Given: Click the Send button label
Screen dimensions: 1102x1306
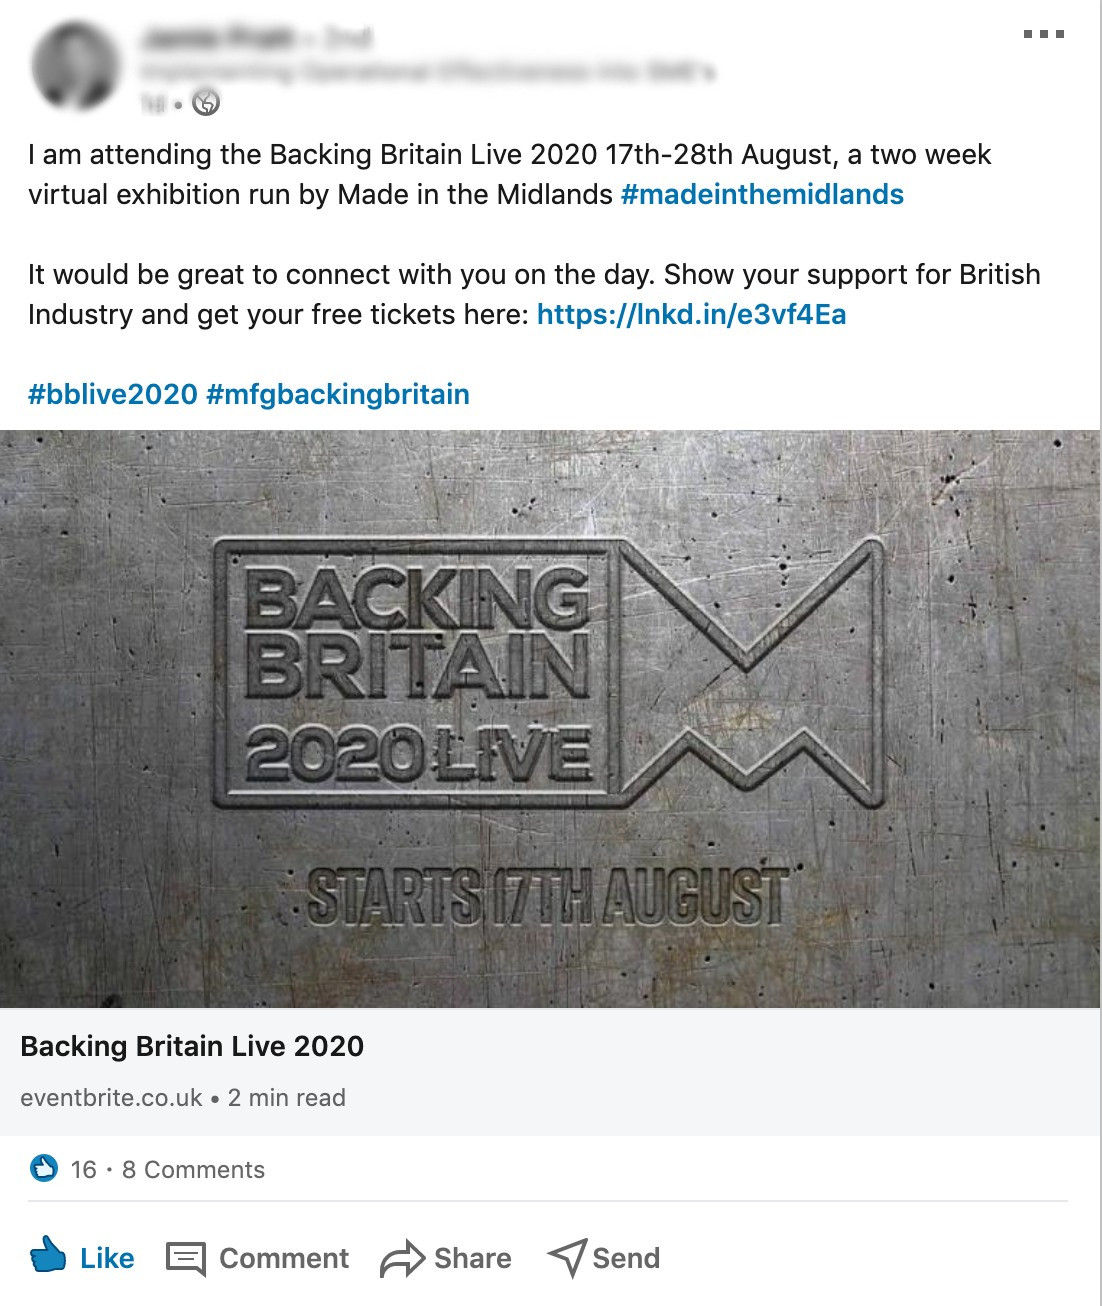Looking at the screenshot, I should pos(626,1258).
